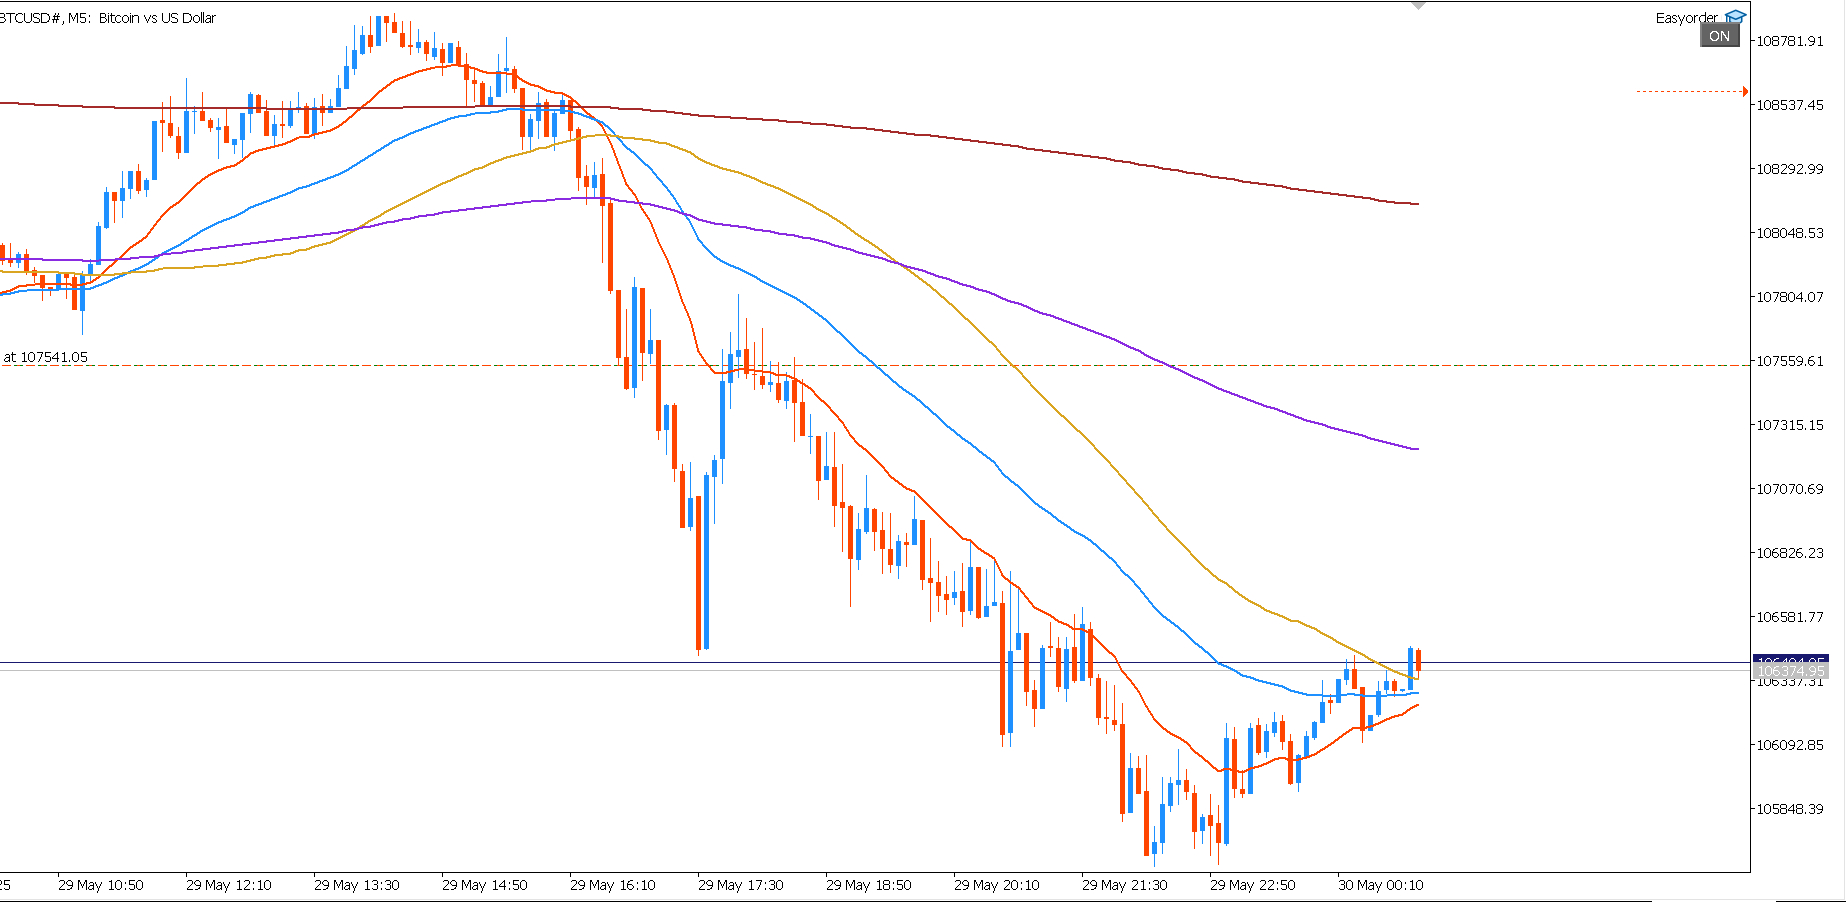Click the gray chart shift triangle marker
This screenshot has width=1846, height=902.
(x=1418, y=5)
